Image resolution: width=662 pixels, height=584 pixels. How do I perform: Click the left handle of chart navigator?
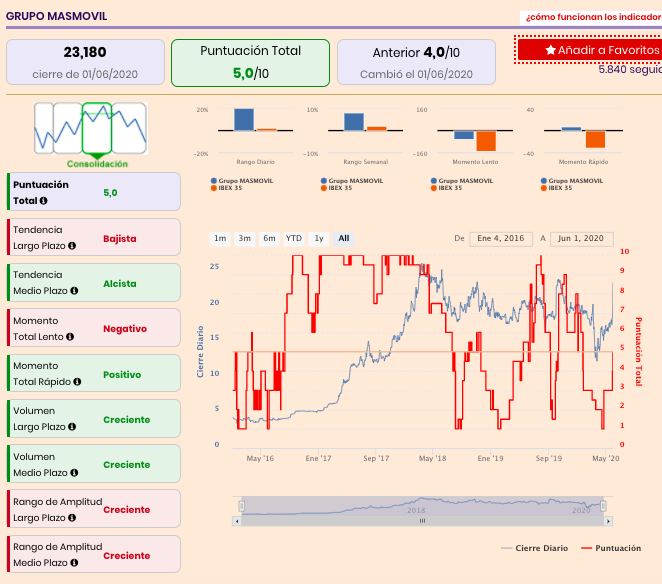241,506
